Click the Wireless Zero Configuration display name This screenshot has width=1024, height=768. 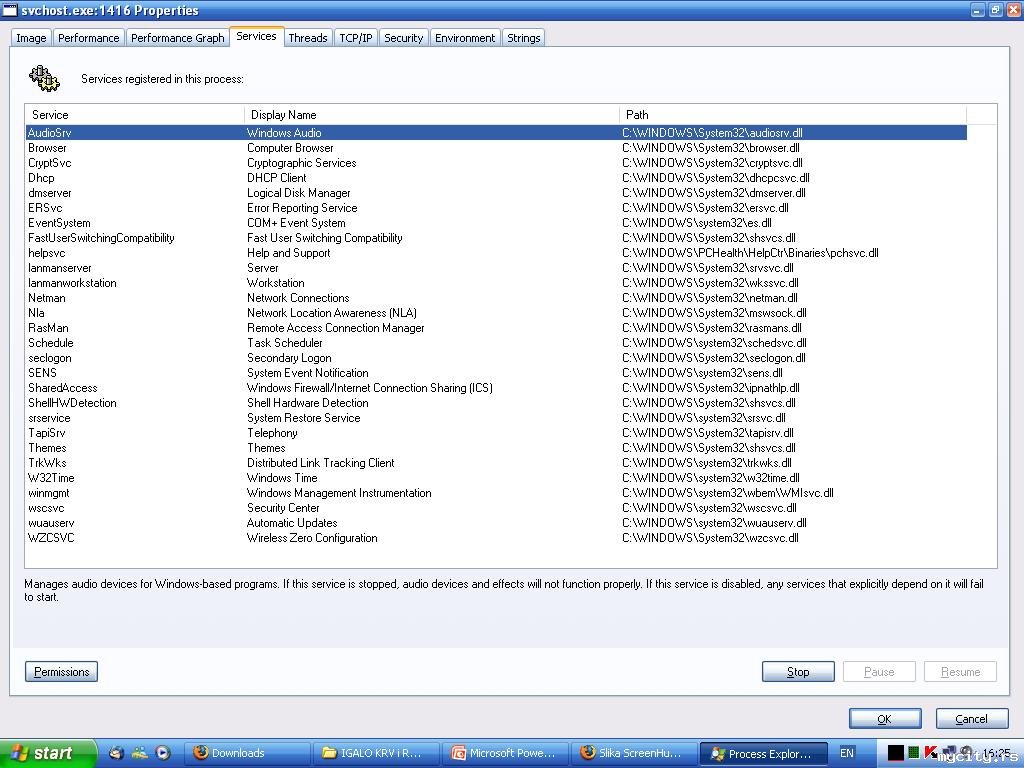(312, 538)
